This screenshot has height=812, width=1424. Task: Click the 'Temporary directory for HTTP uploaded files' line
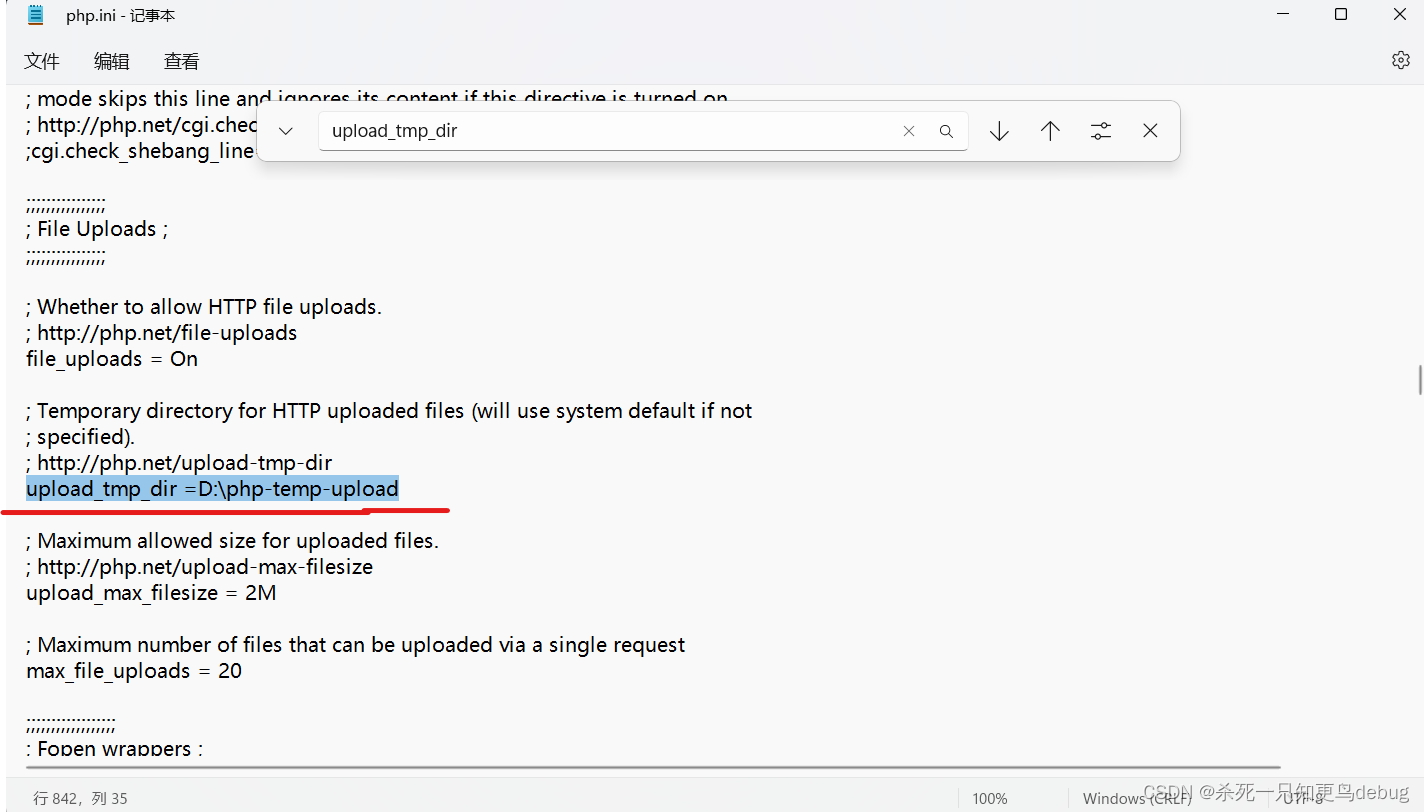tap(389, 411)
